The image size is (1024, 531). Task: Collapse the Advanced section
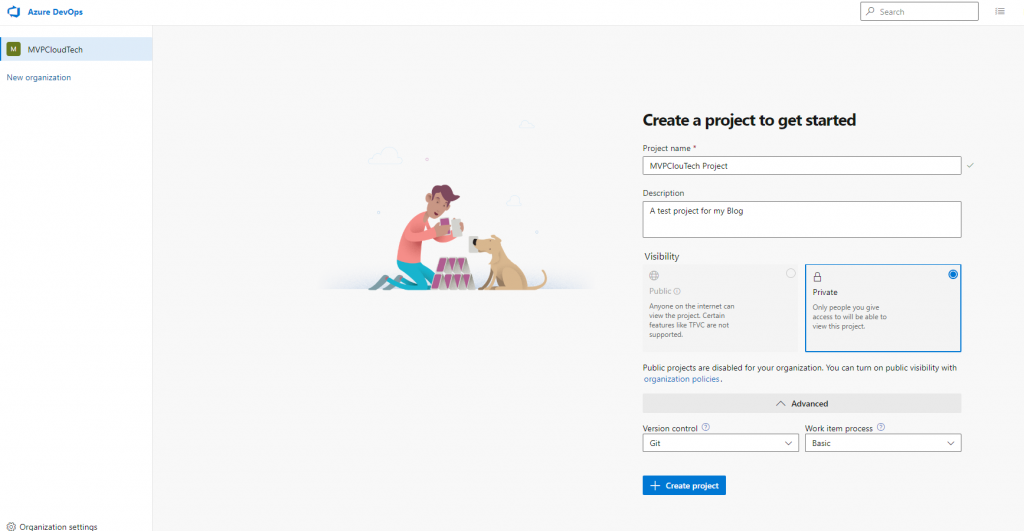(x=802, y=403)
